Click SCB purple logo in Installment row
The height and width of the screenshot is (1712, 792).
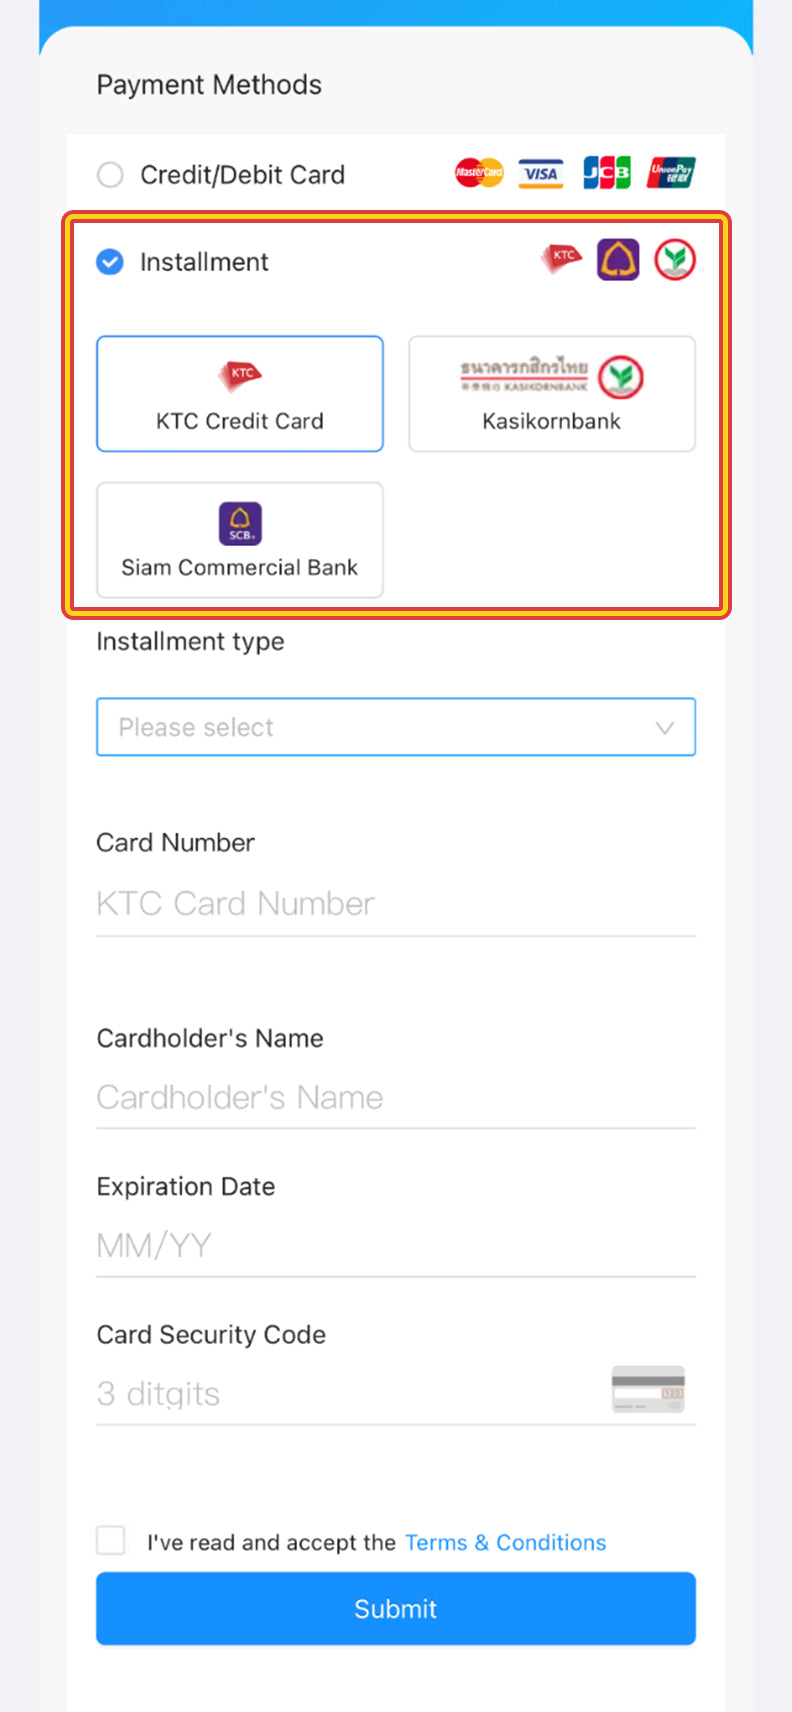618,260
